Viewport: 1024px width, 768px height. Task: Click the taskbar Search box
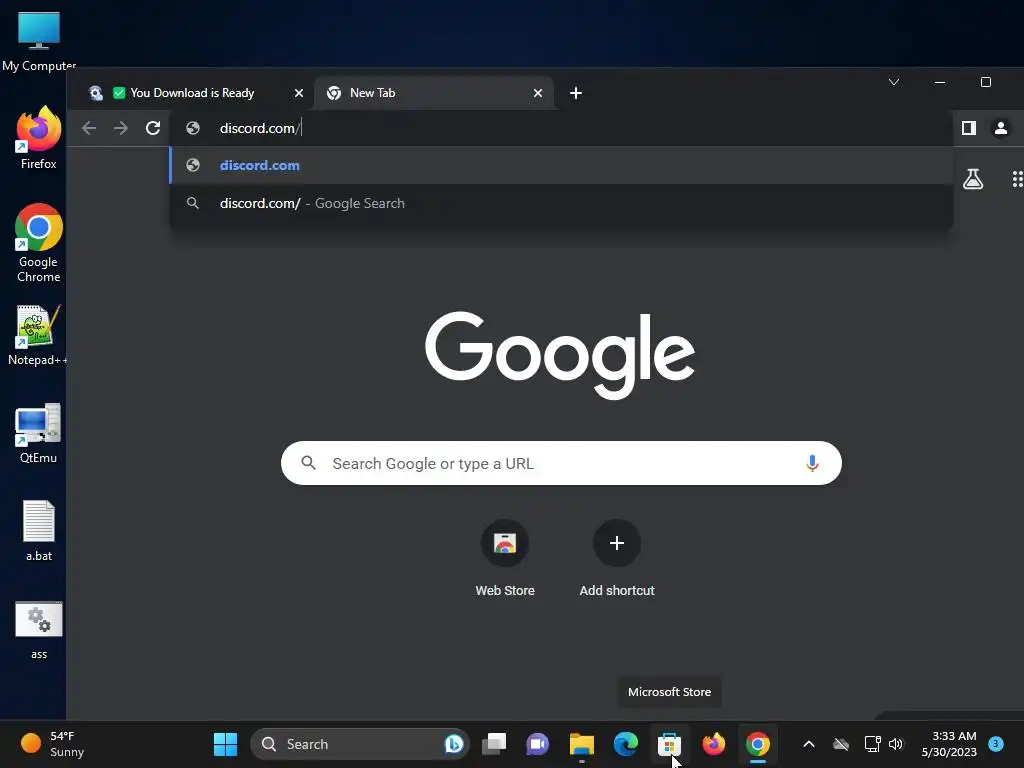[x=359, y=744]
